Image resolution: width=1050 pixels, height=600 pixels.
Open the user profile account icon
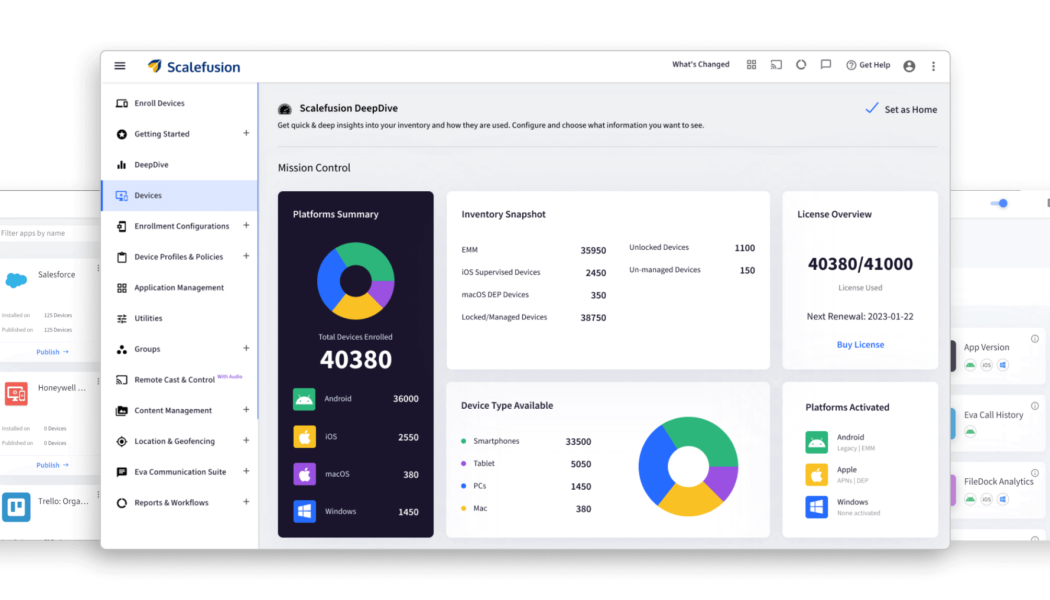[909, 64]
